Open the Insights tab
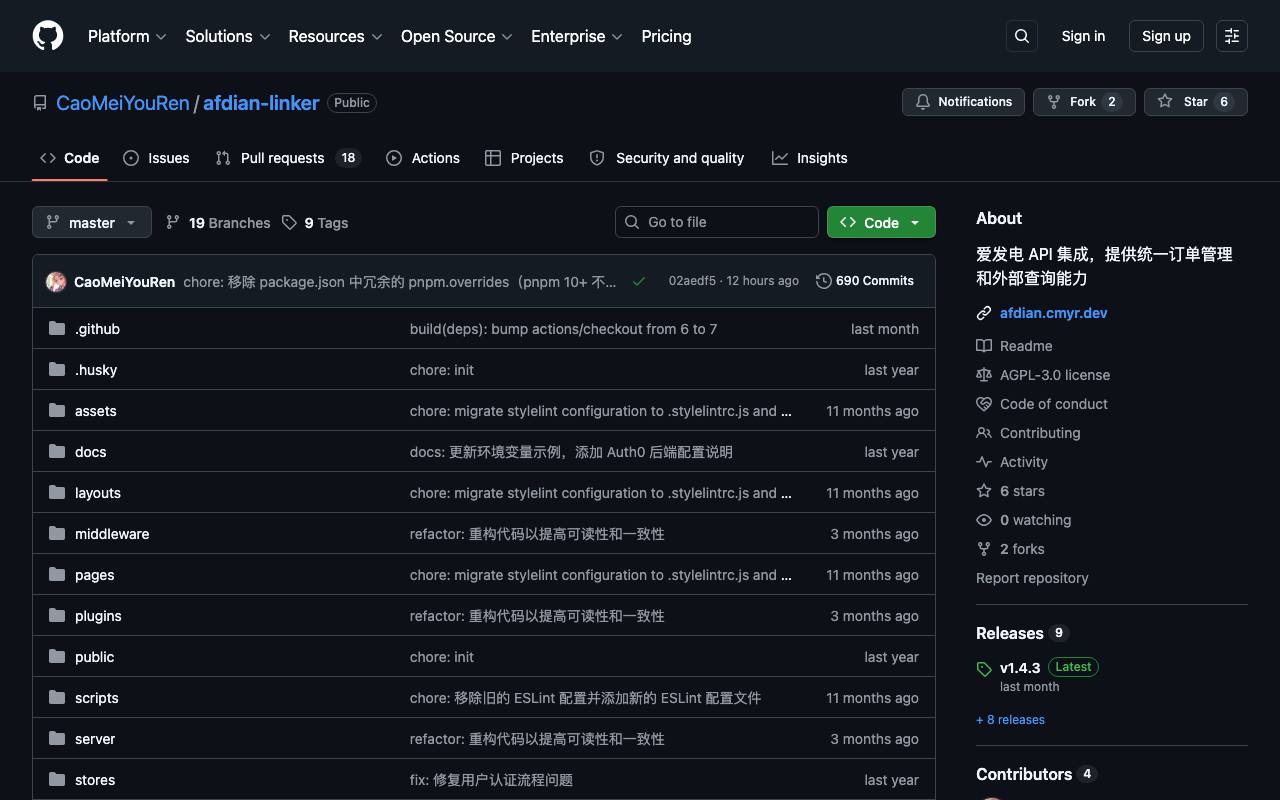Screen dimensions: 1280x800 point(810,158)
